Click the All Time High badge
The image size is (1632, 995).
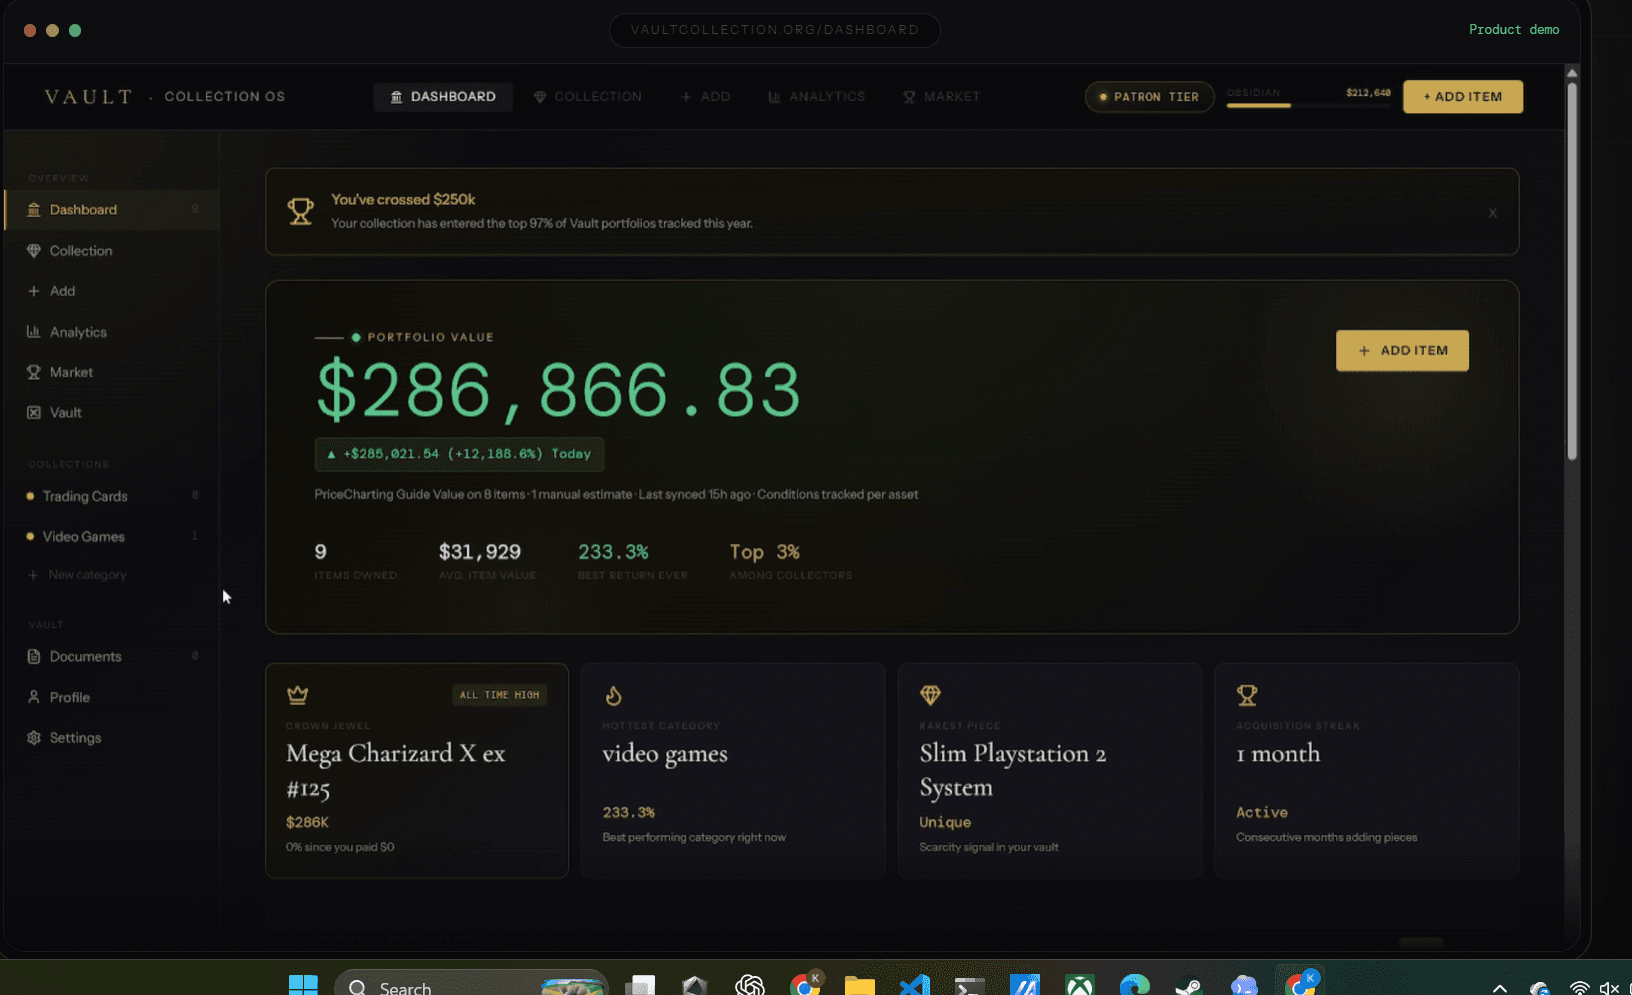coord(499,695)
